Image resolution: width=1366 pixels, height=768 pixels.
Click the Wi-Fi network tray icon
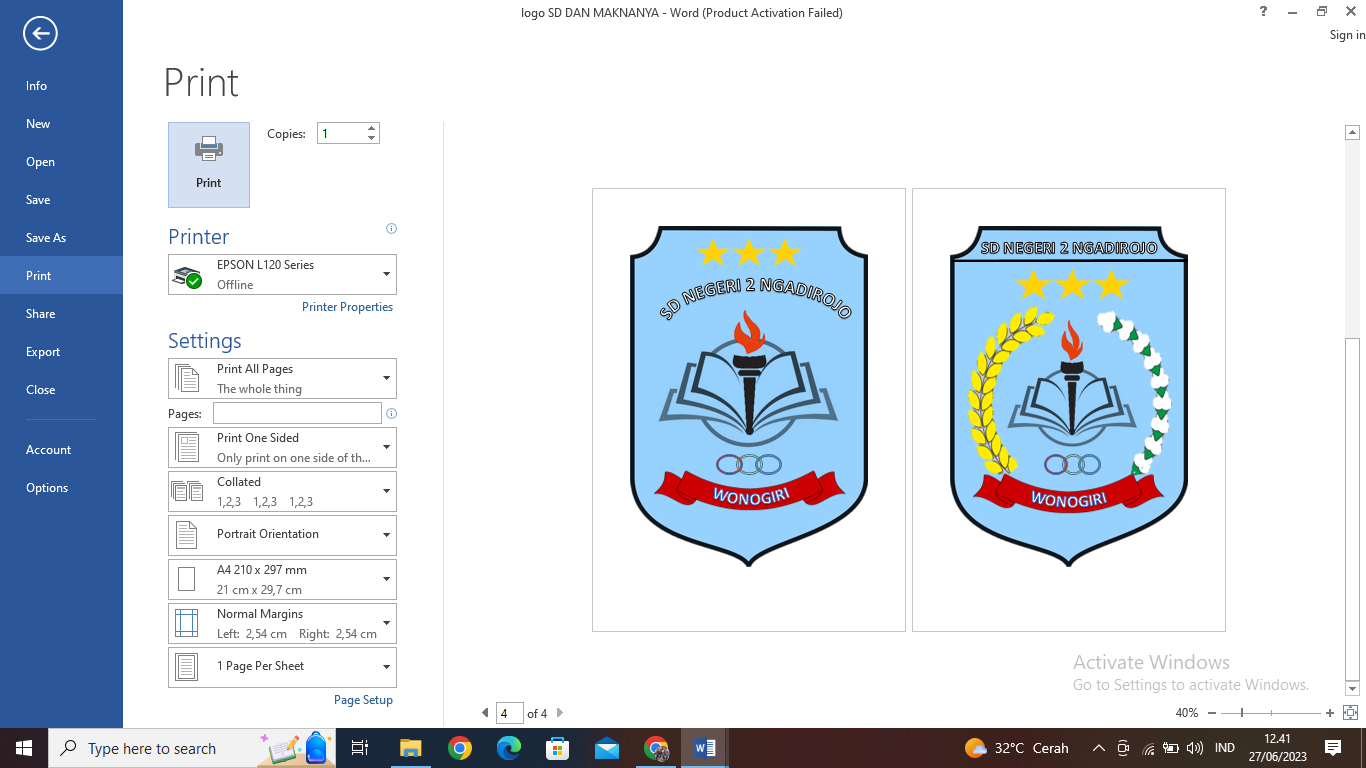click(x=1147, y=748)
